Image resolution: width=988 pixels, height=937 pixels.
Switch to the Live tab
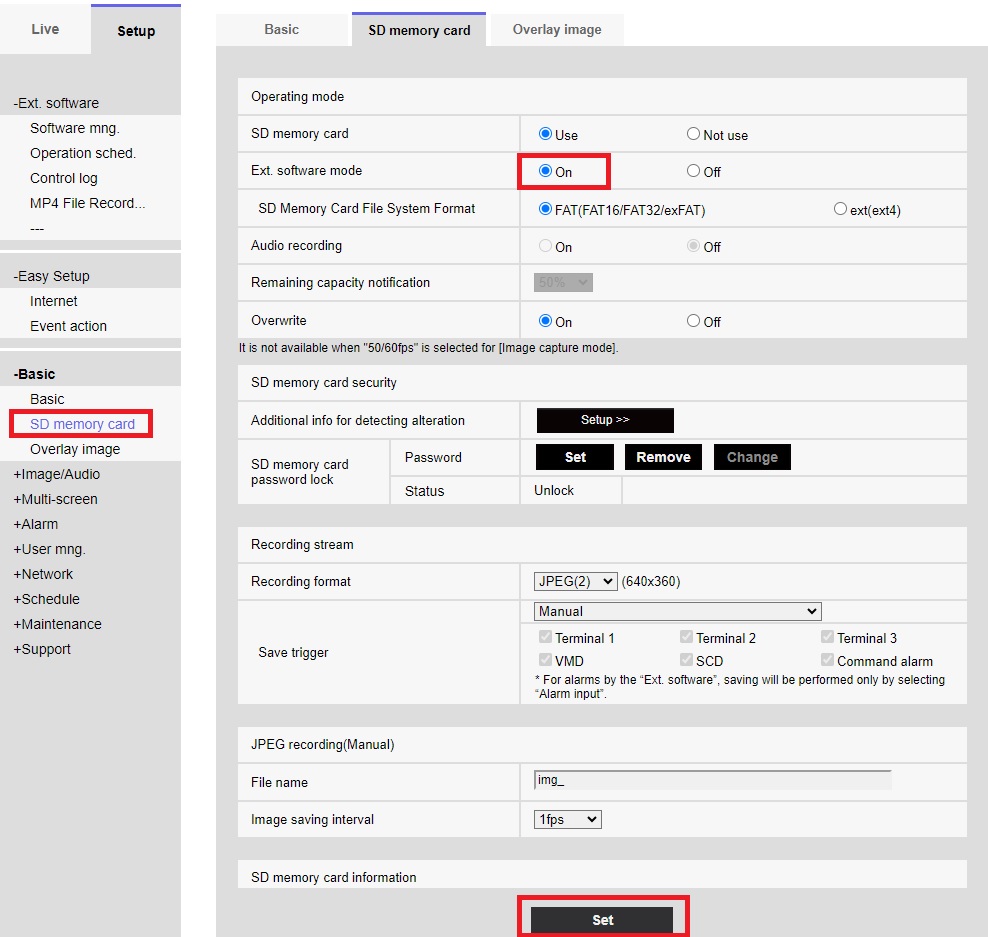pos(45,29)
